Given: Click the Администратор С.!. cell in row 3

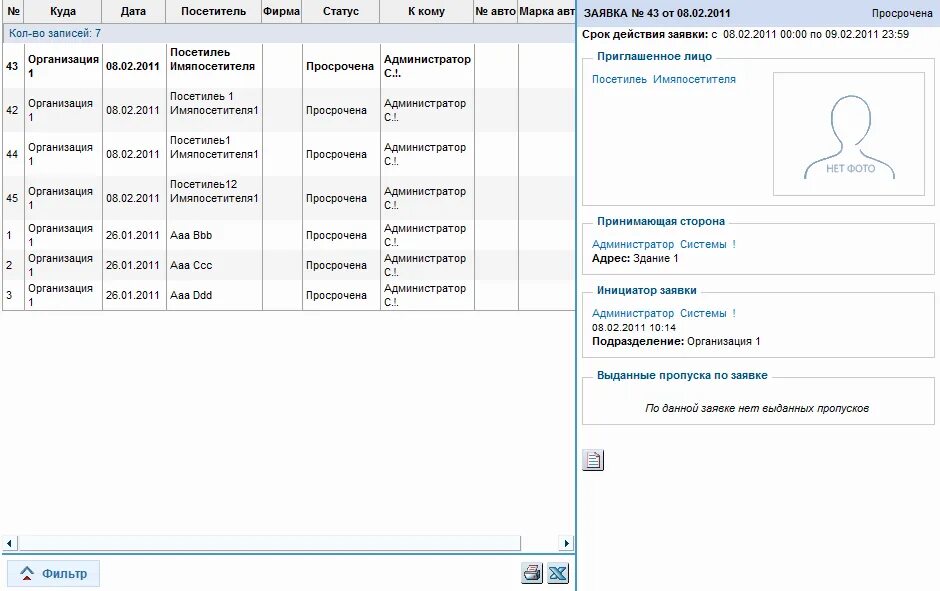Looking at the screenshot, I should pos(425,295).
